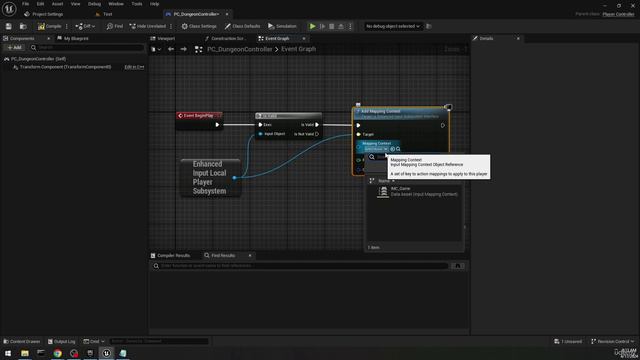Switch to the Viewport tab
The height and width of the screenshot is (360, 640).
(163, 38)
